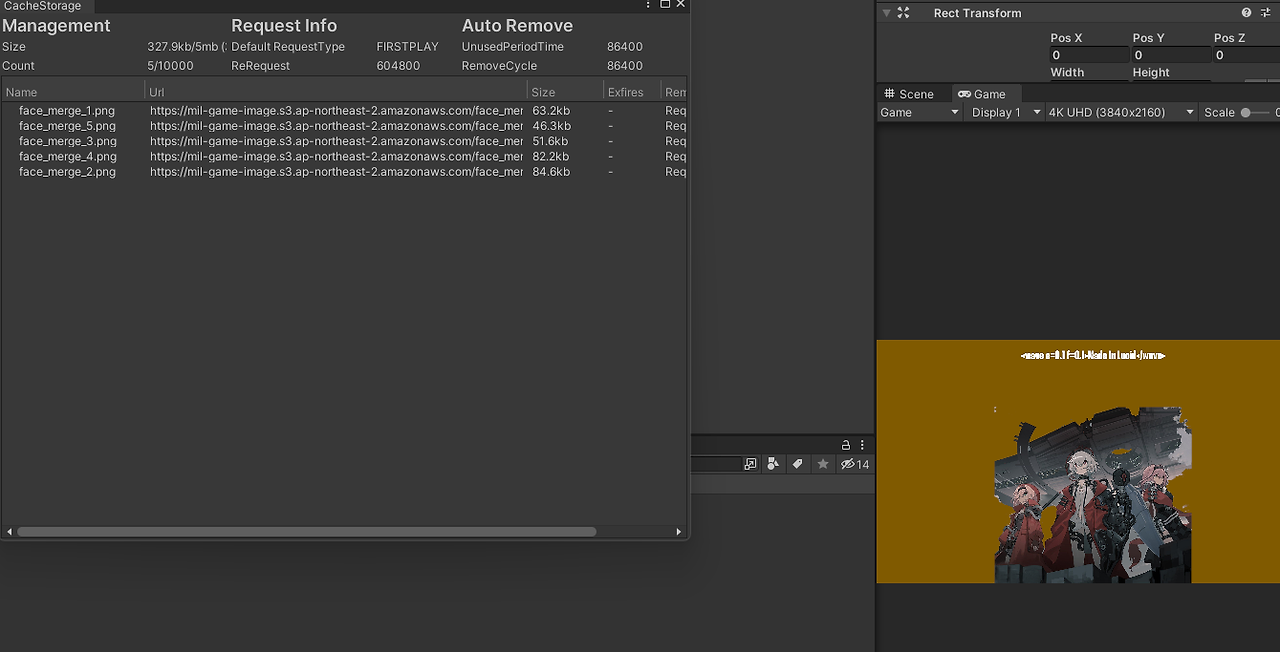Open the Display 1 dropdown
The height and width of the screenshot is (652, 1280).
click(1005, 112)
